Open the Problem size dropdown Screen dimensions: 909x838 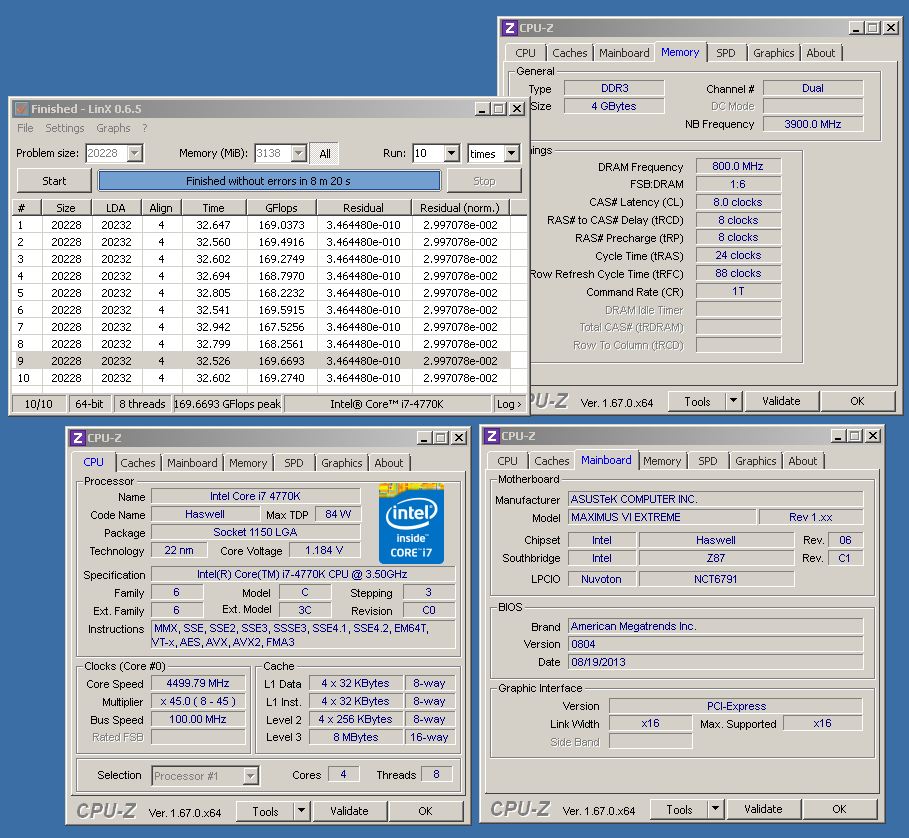(x=134, y=154)
